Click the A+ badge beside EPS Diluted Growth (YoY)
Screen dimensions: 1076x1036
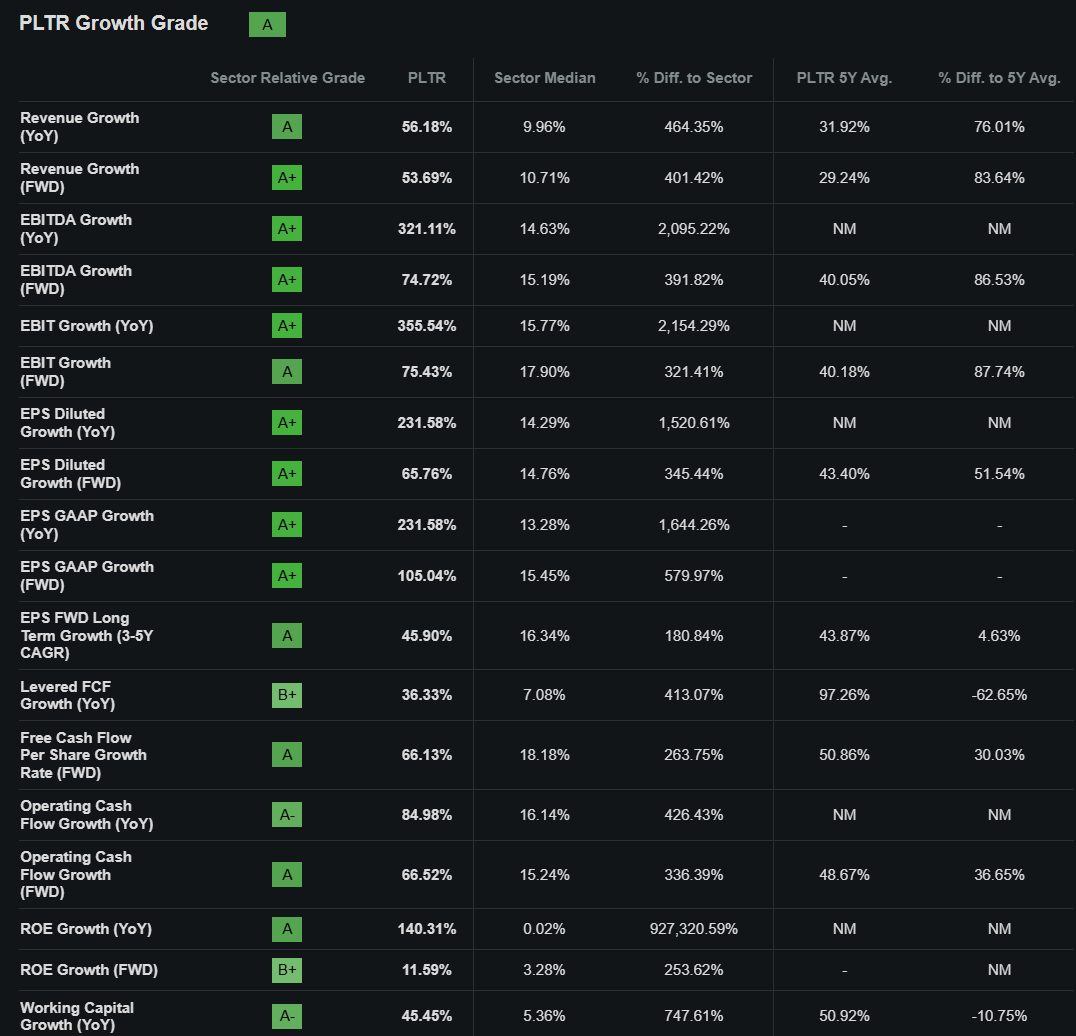[287, 422]
